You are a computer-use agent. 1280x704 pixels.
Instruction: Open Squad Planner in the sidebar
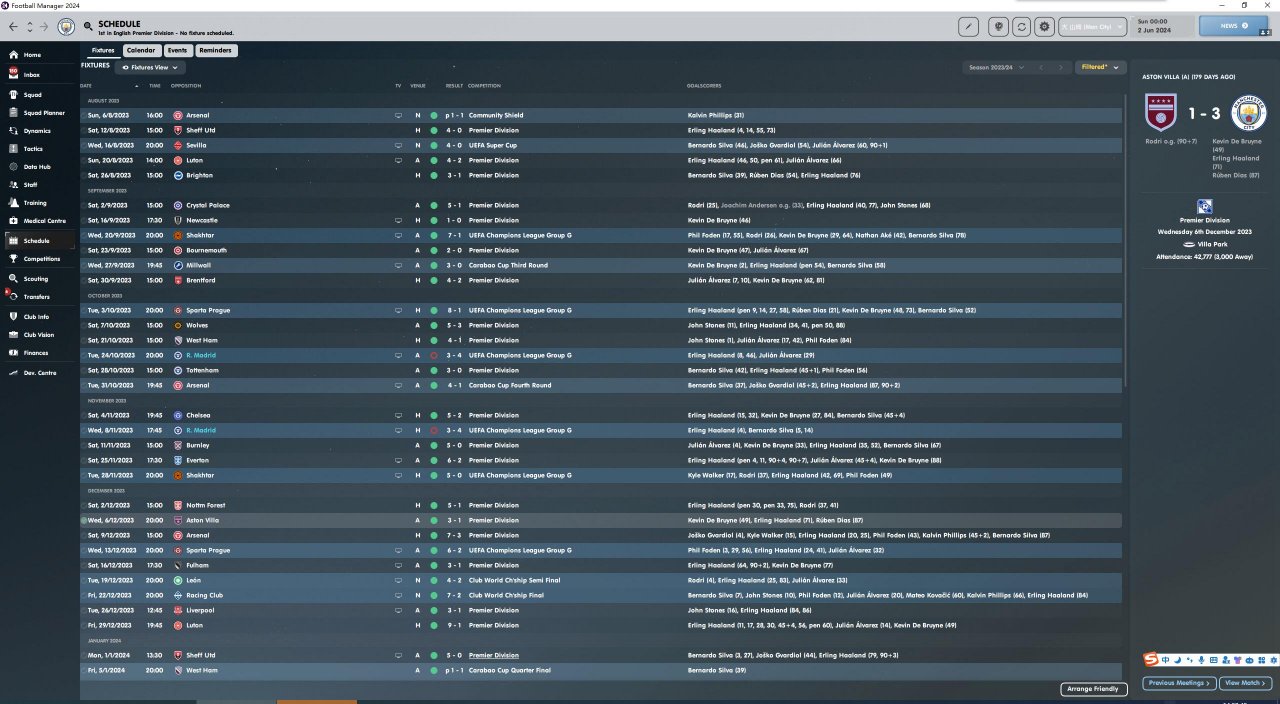[38, 113]
